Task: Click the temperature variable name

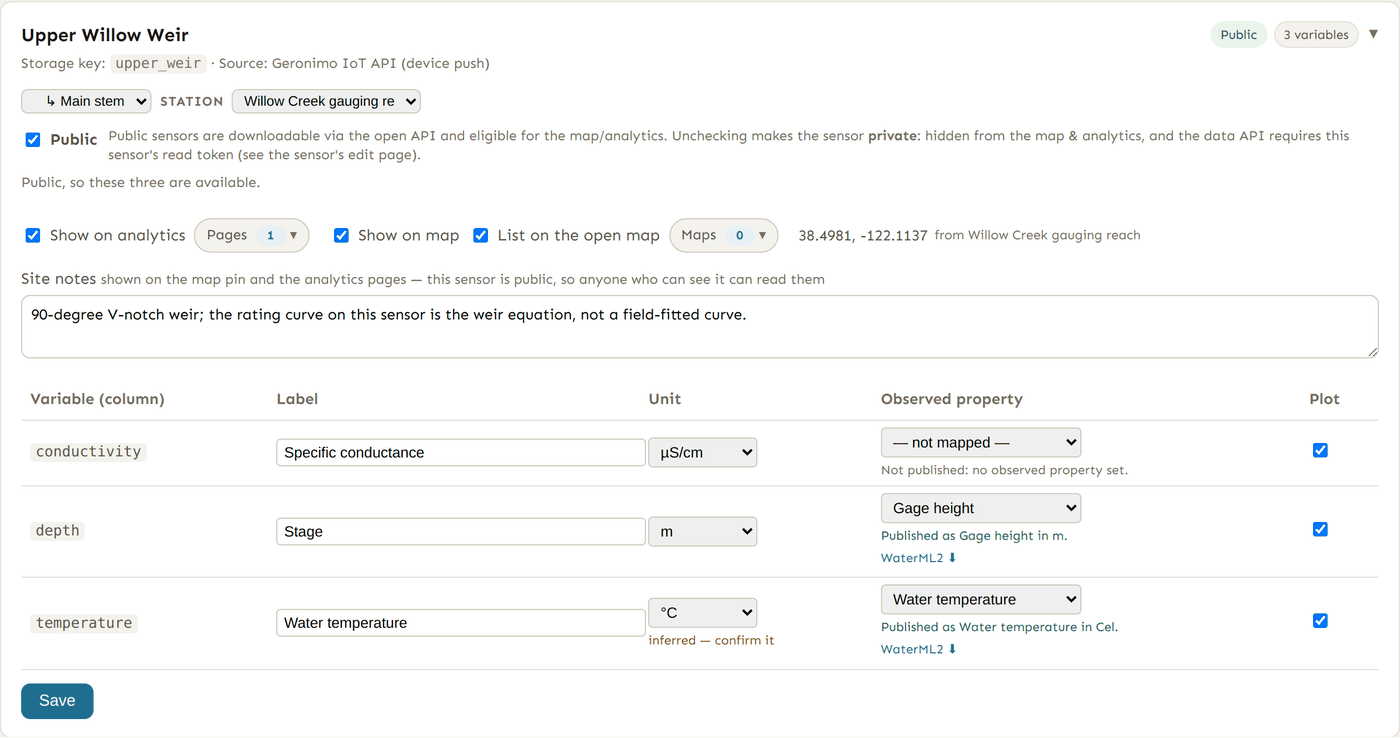Action: [x=83, y=622]
